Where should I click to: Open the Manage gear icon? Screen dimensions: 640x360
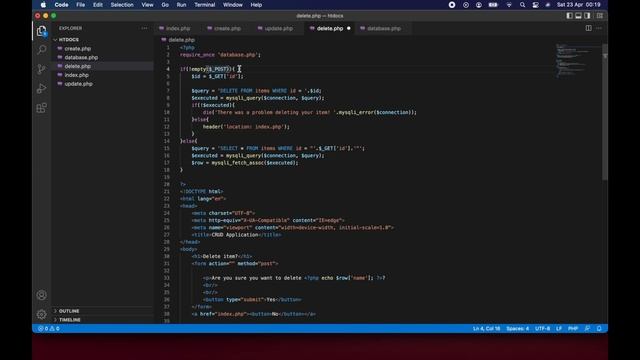coord(41,314)
